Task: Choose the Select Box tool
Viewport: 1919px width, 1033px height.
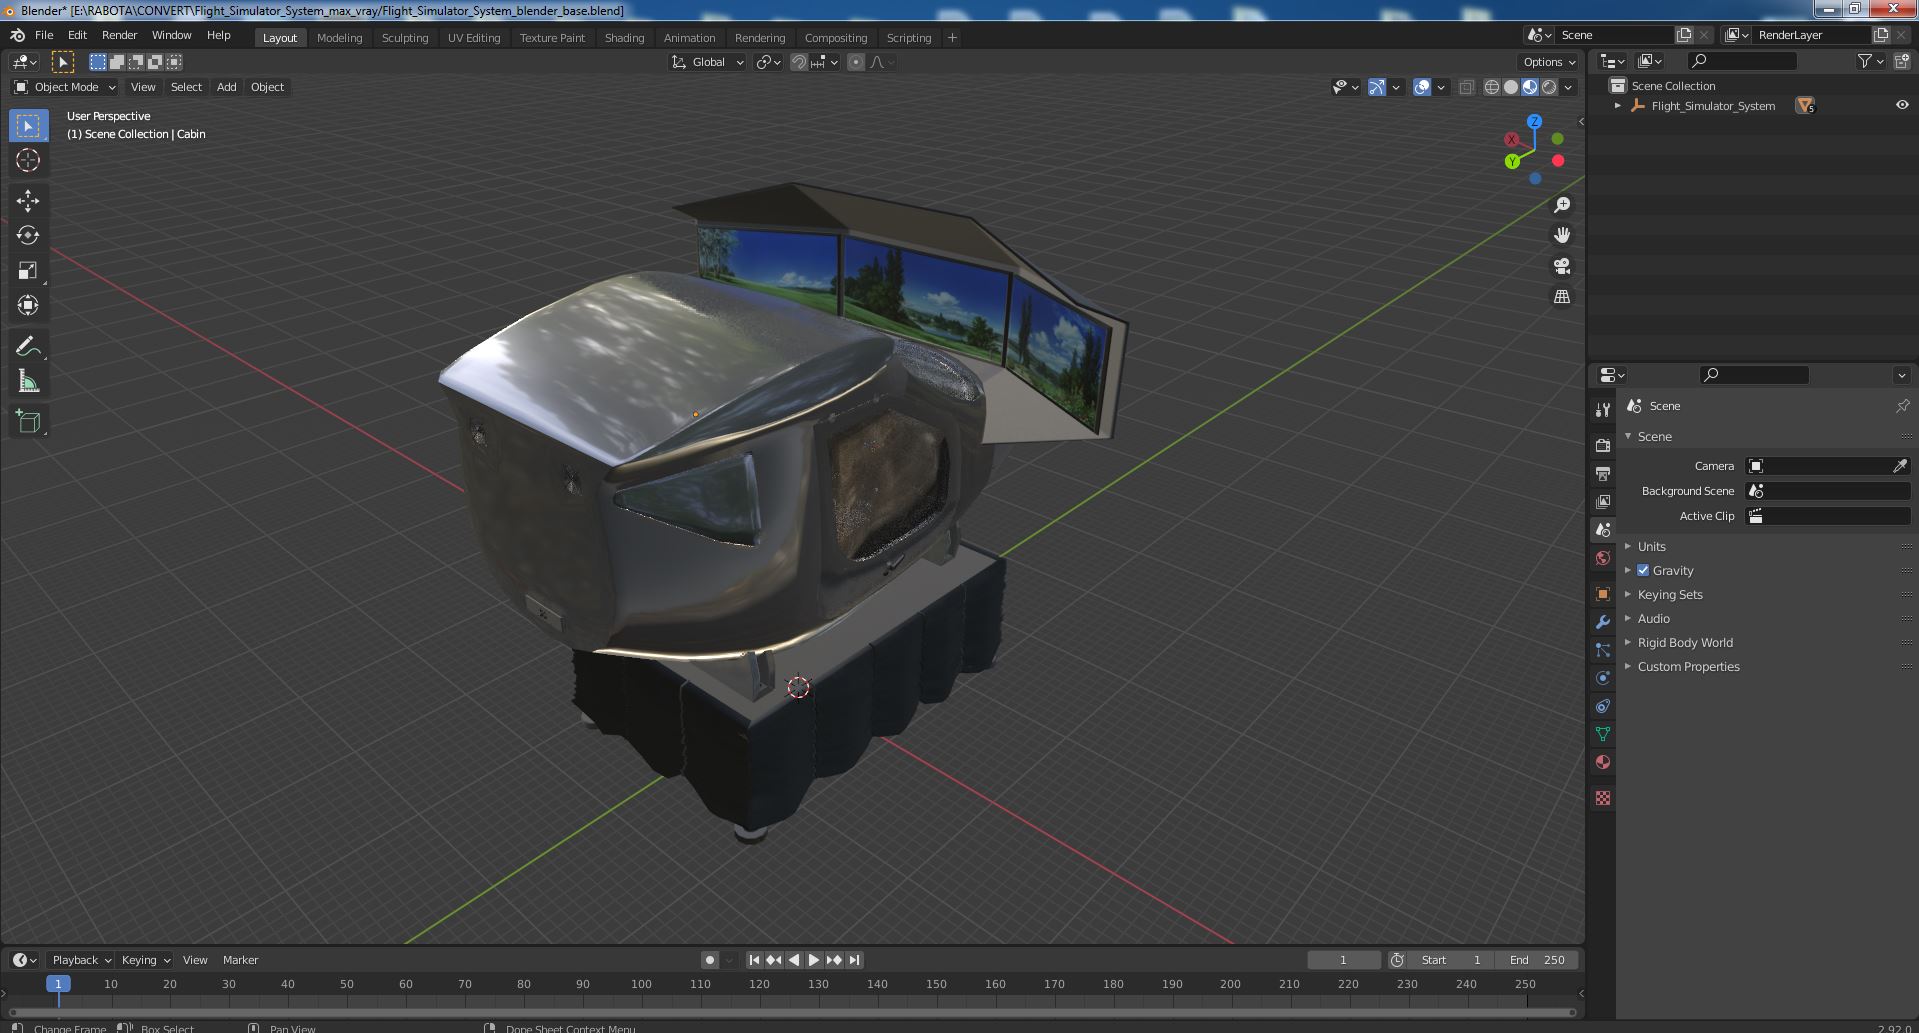Action: pyautogui.click(x=28, y=126)
